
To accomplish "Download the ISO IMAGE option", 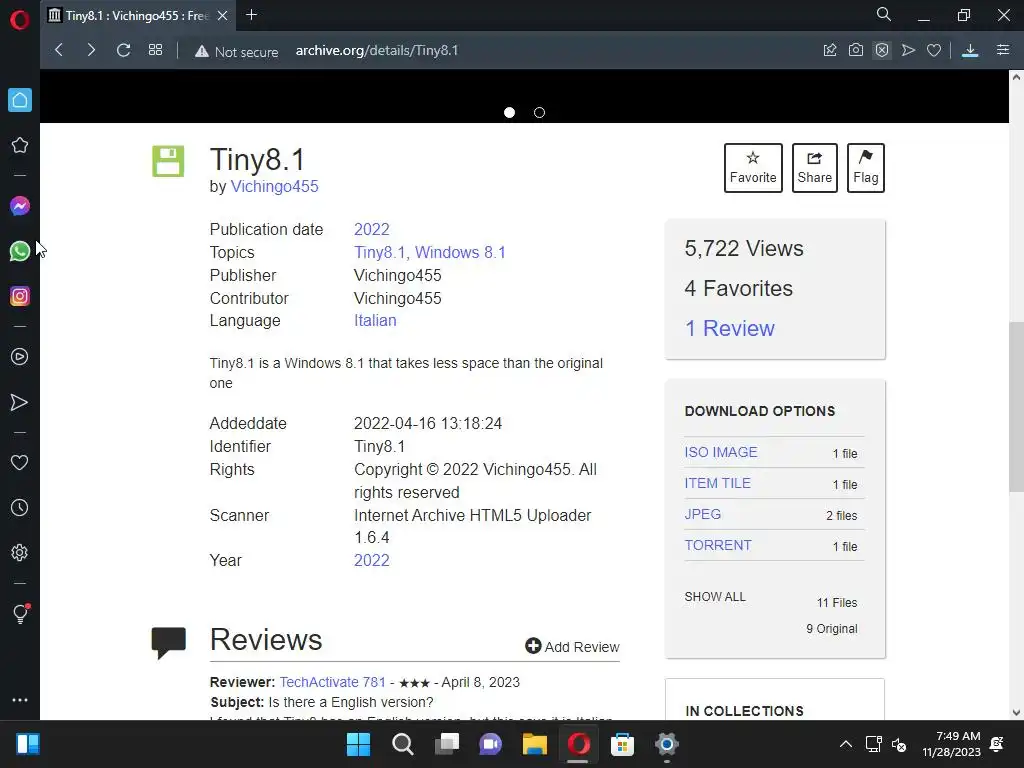I will click(721, 452).
